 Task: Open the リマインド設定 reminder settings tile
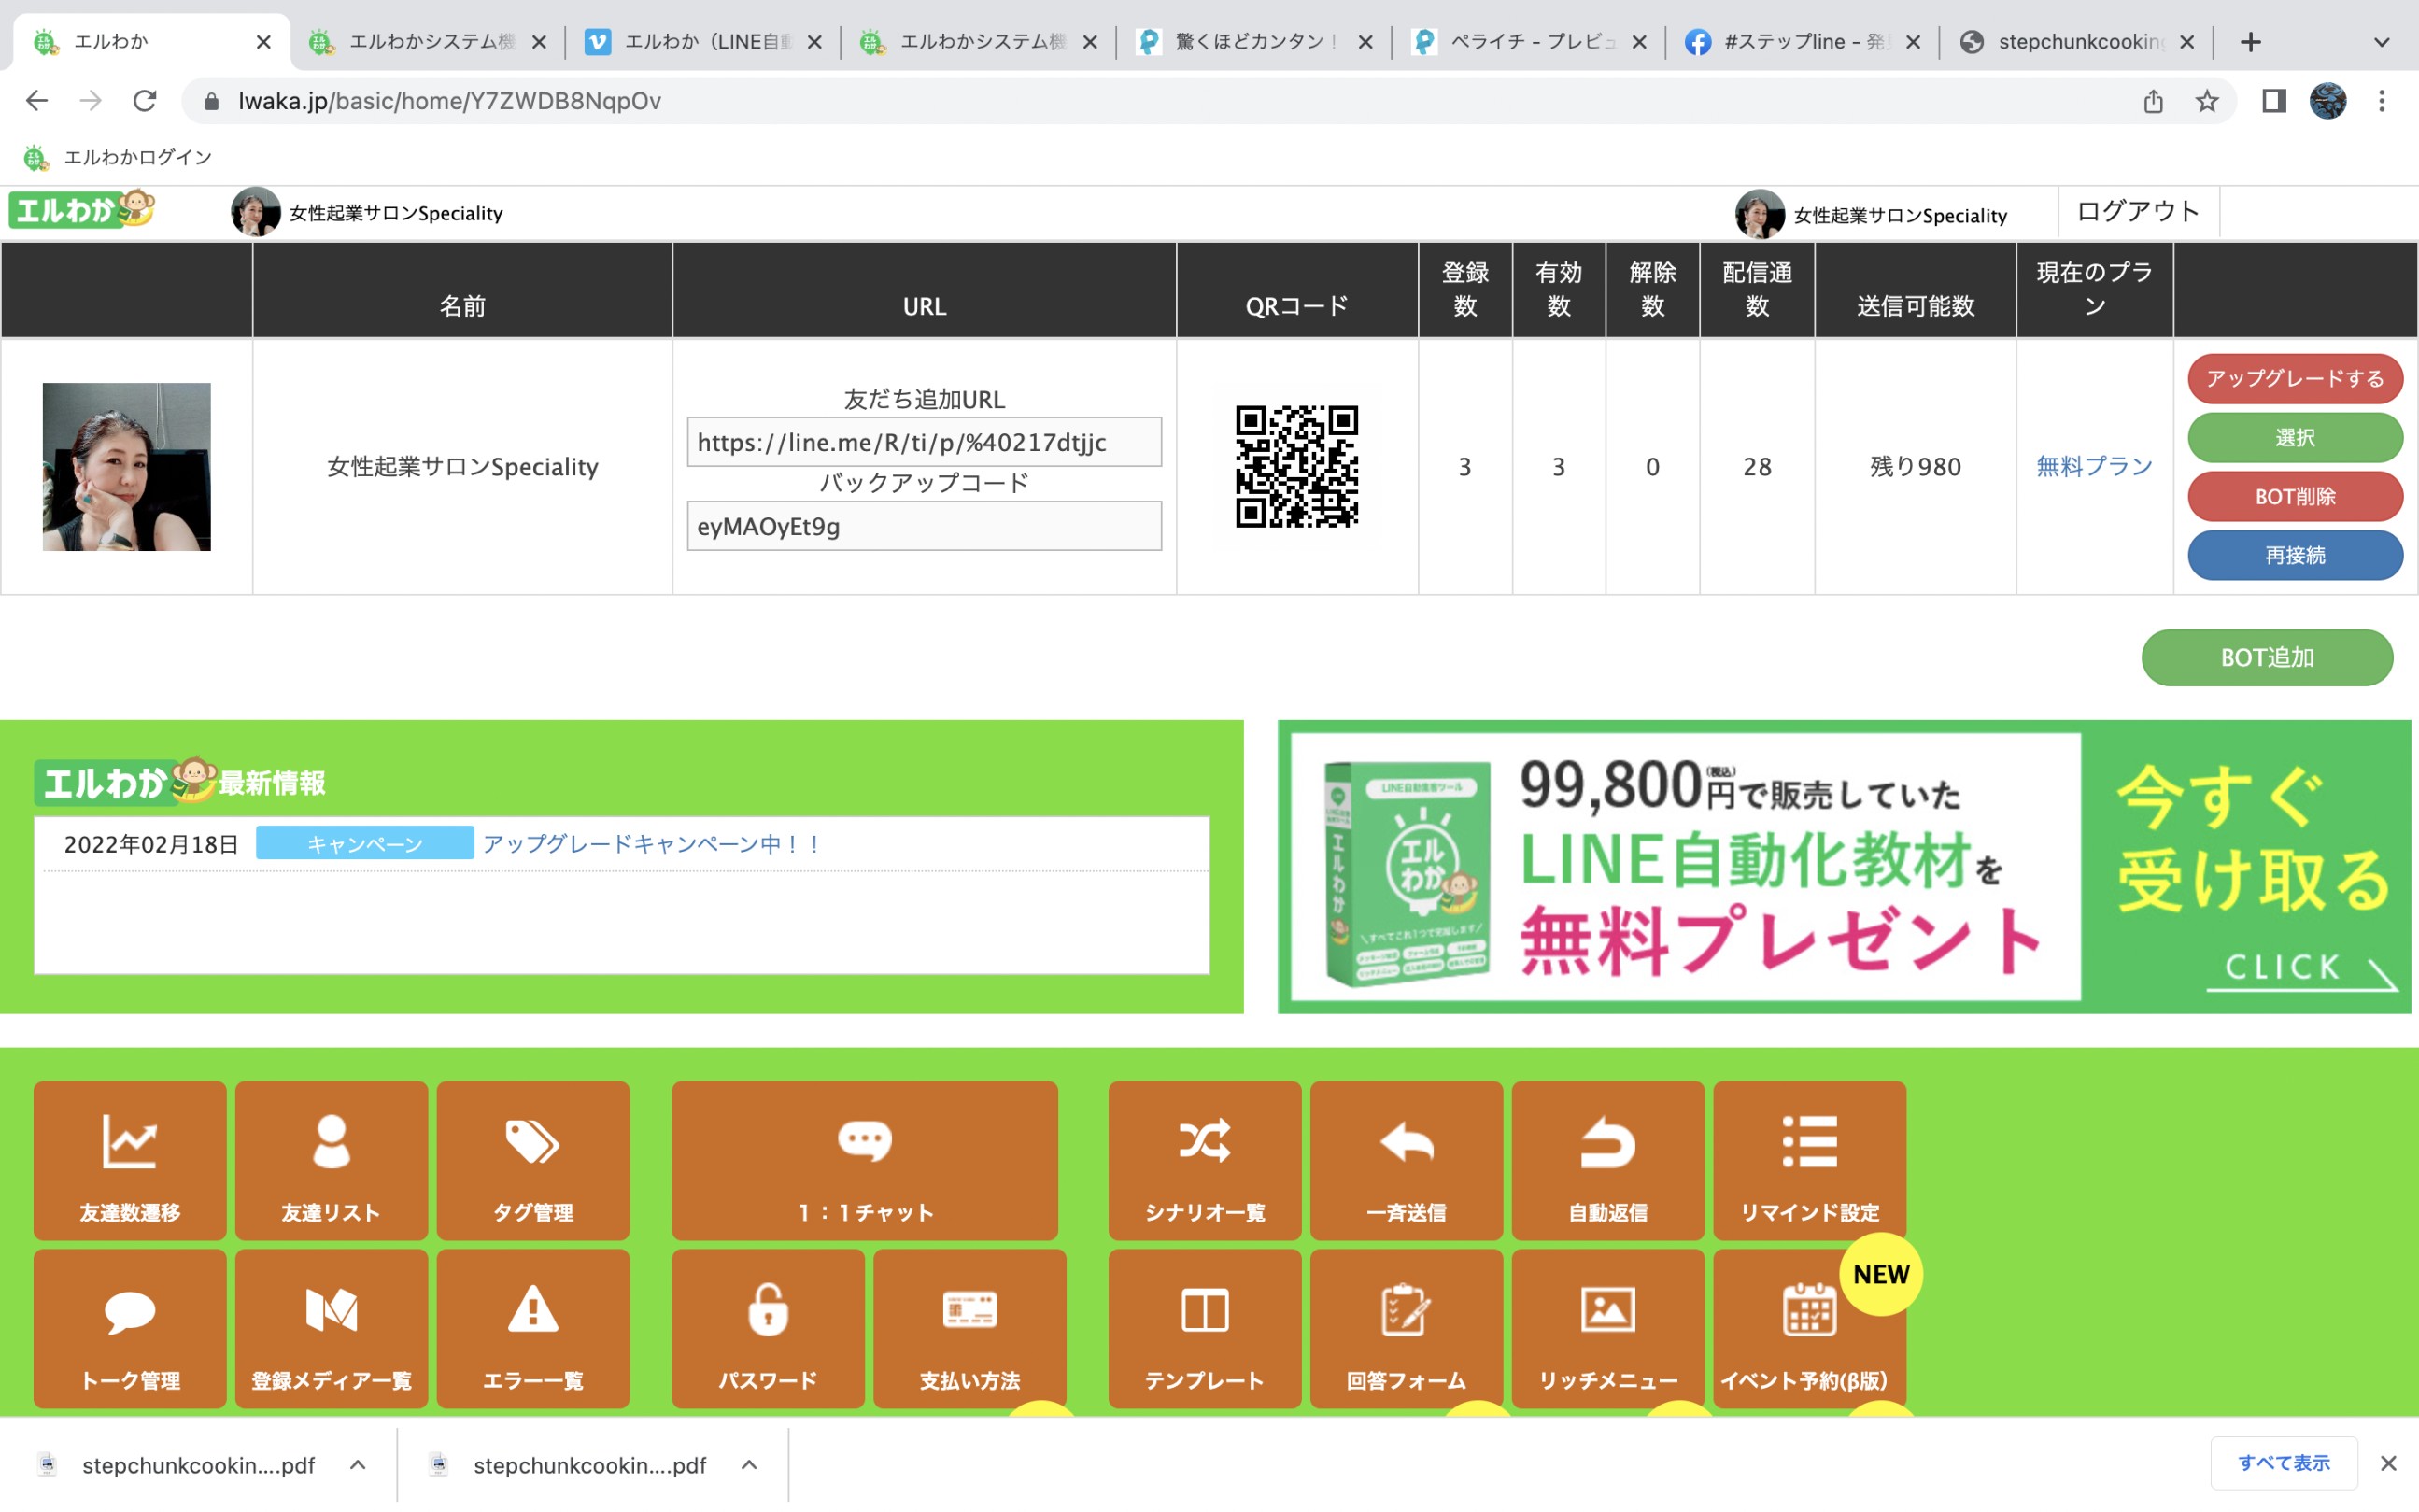tap(1810, 1160)
